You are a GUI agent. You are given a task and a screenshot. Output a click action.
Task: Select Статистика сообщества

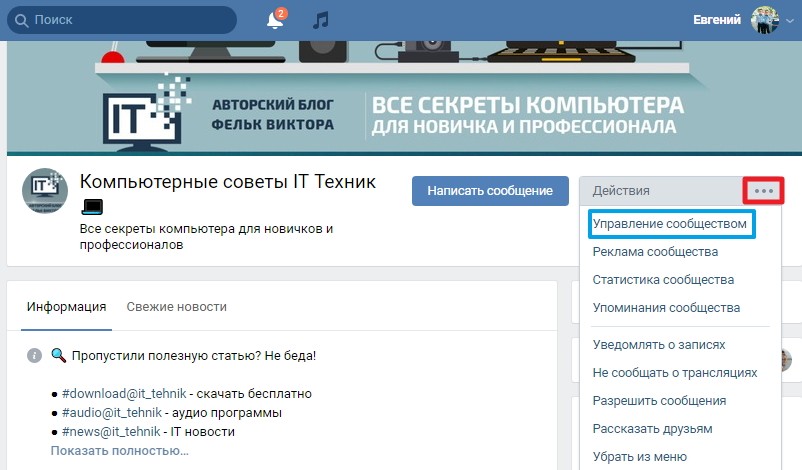663,280
